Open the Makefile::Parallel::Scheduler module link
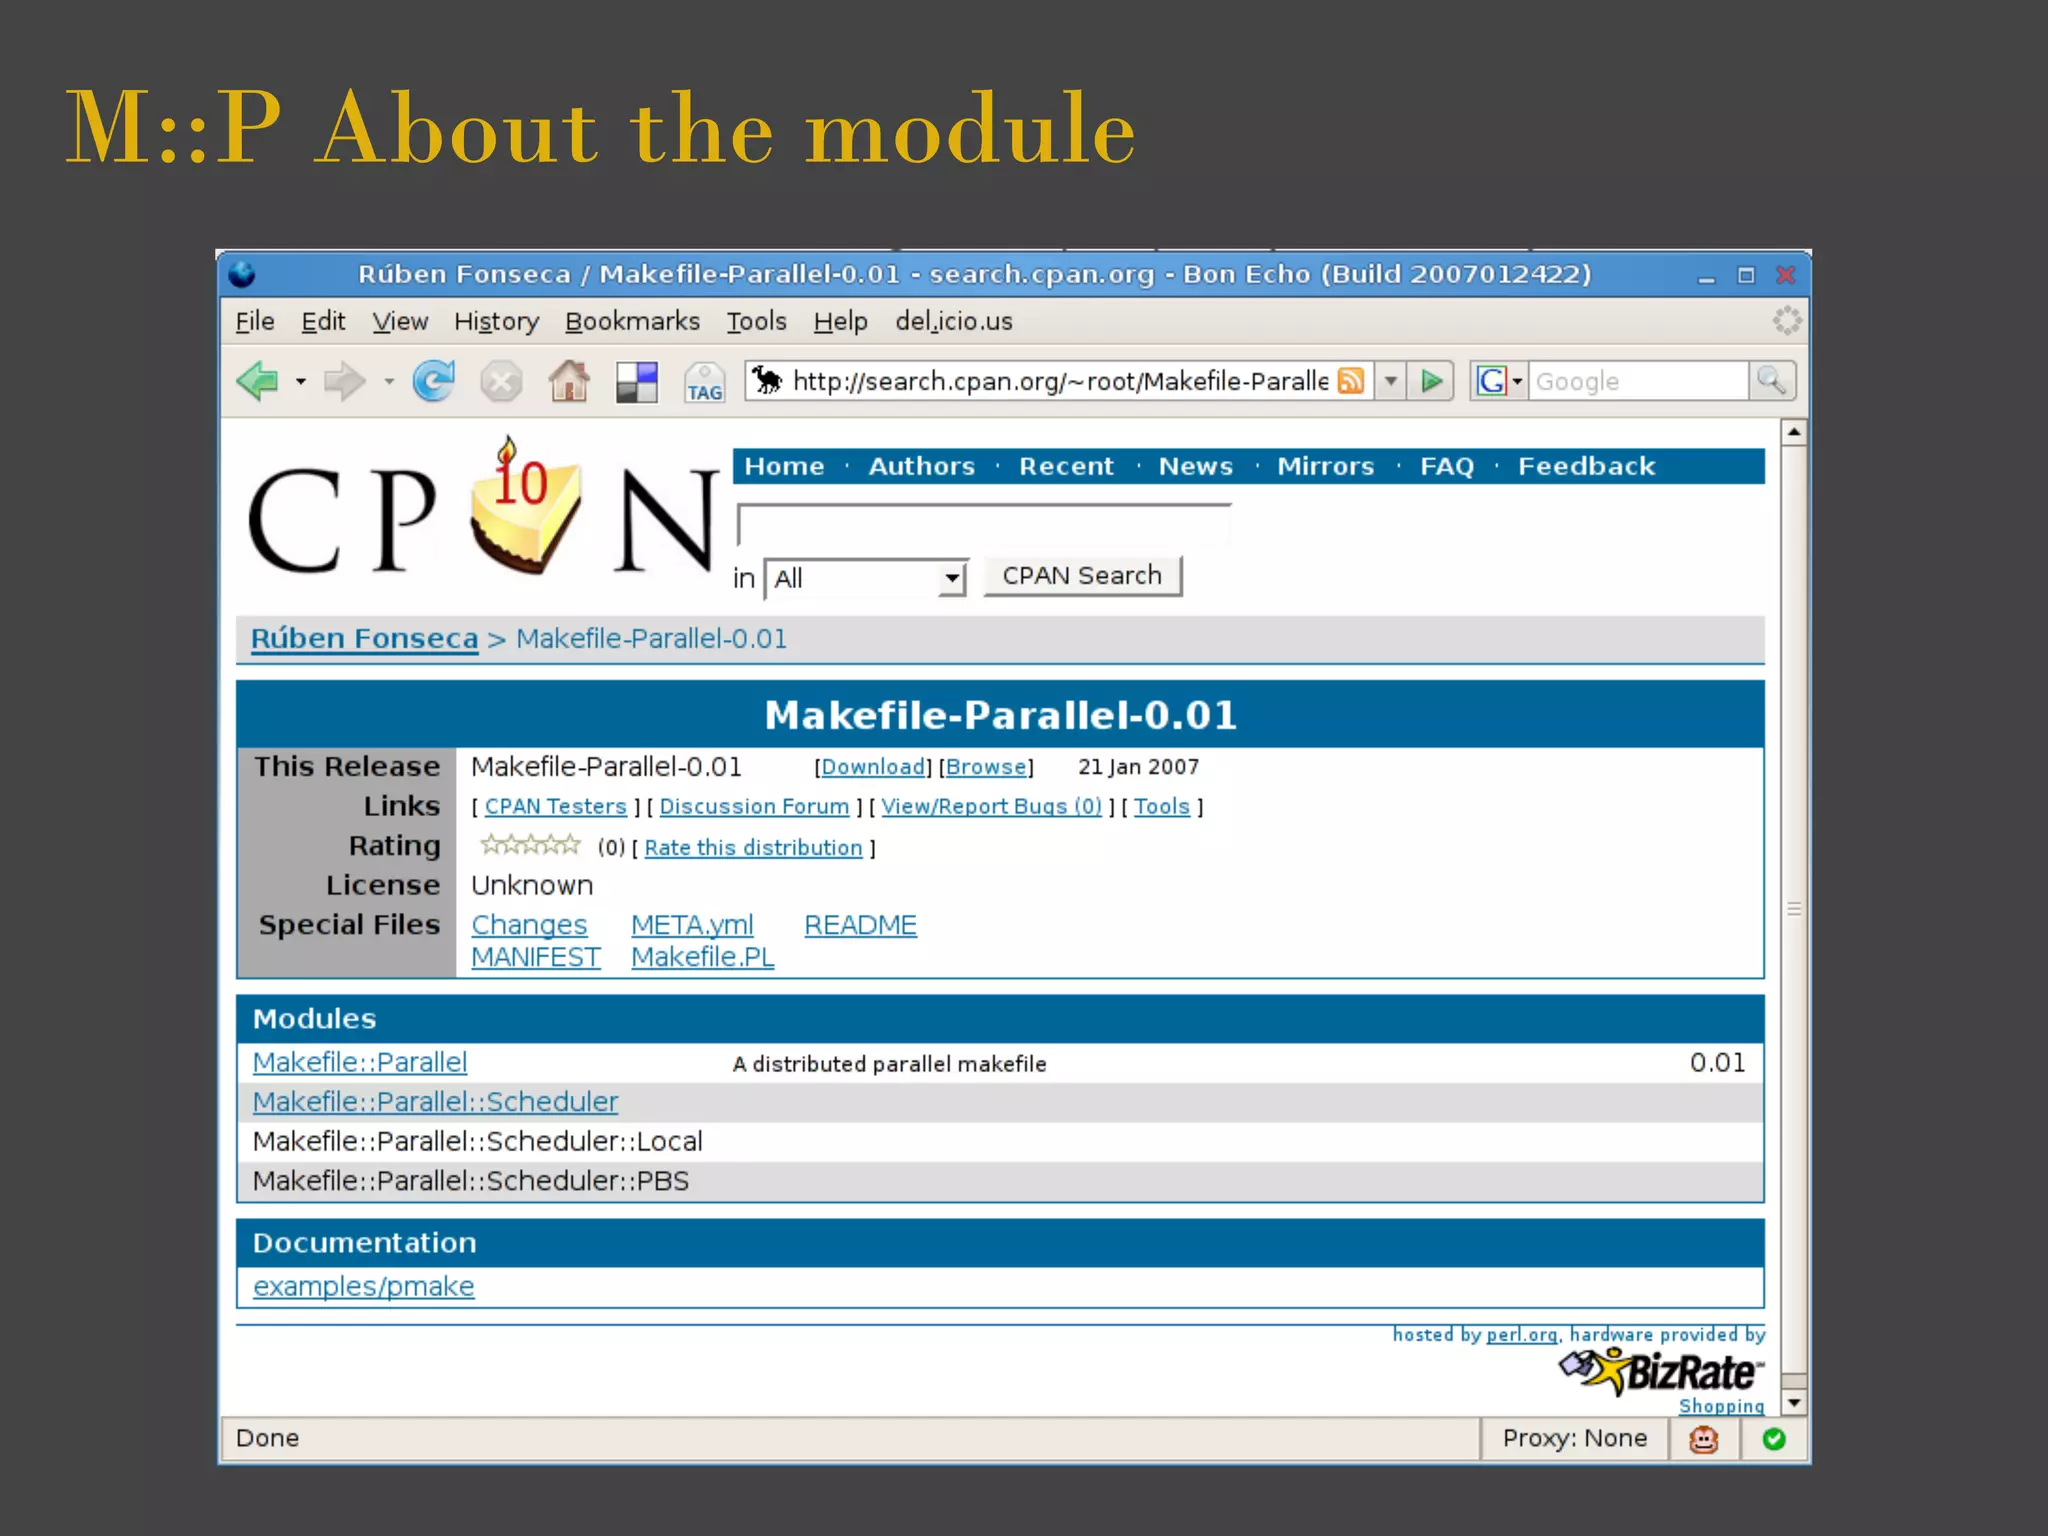Screen dimensions: 2048x1536 pos(435,1102)
